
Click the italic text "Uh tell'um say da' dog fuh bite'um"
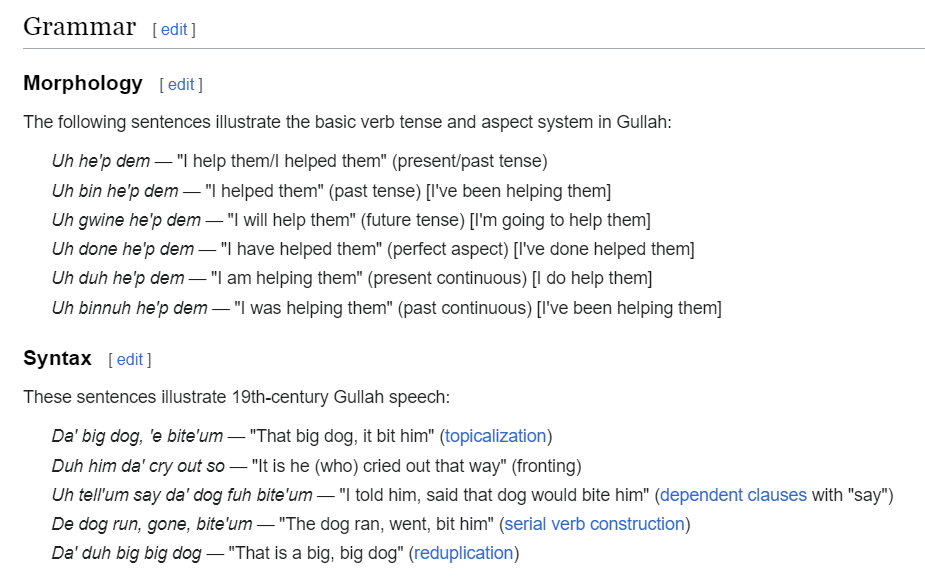pos(183,494)
